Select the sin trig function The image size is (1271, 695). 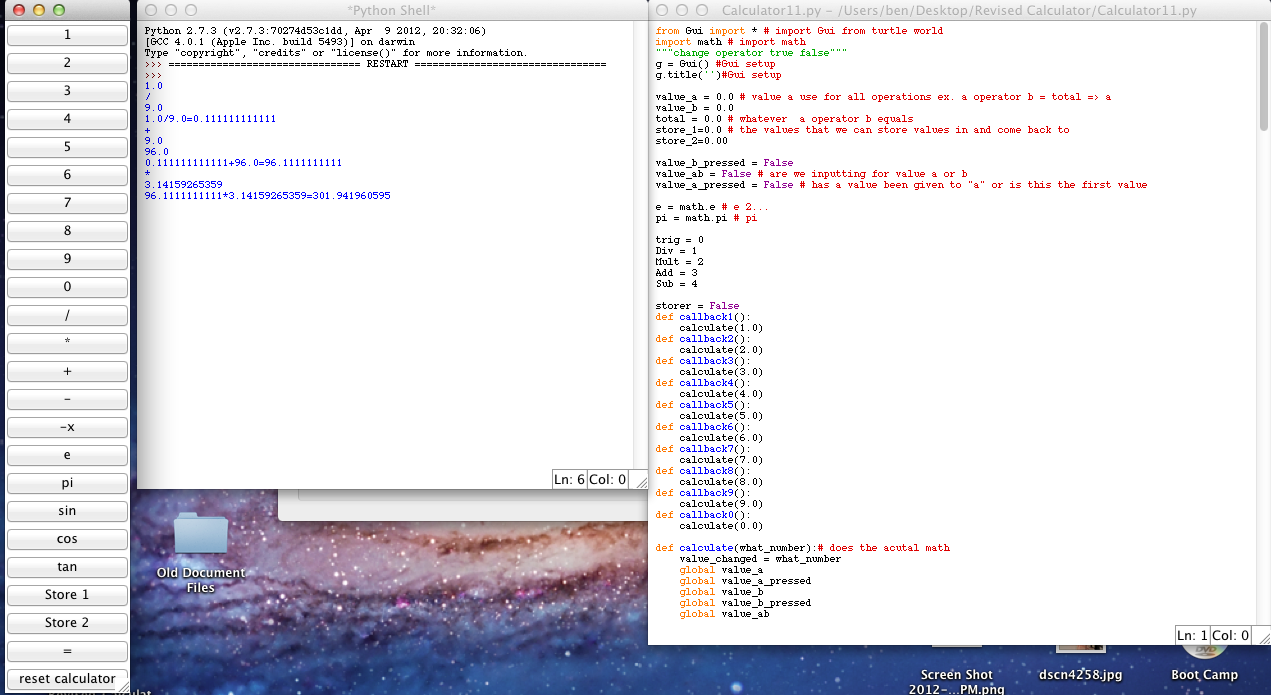click(x=66, y=511)
